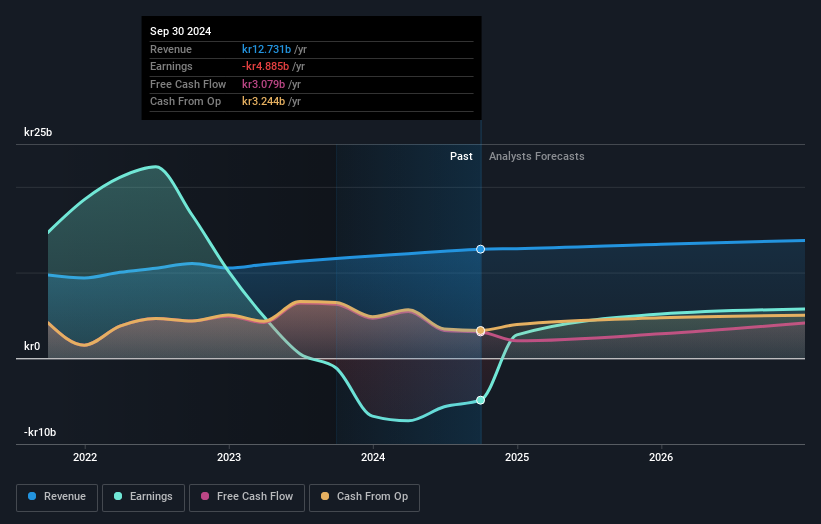Click the tooltip's Revenue row label
This screenshot has height=524, width=821.
[x=171, y=49]
